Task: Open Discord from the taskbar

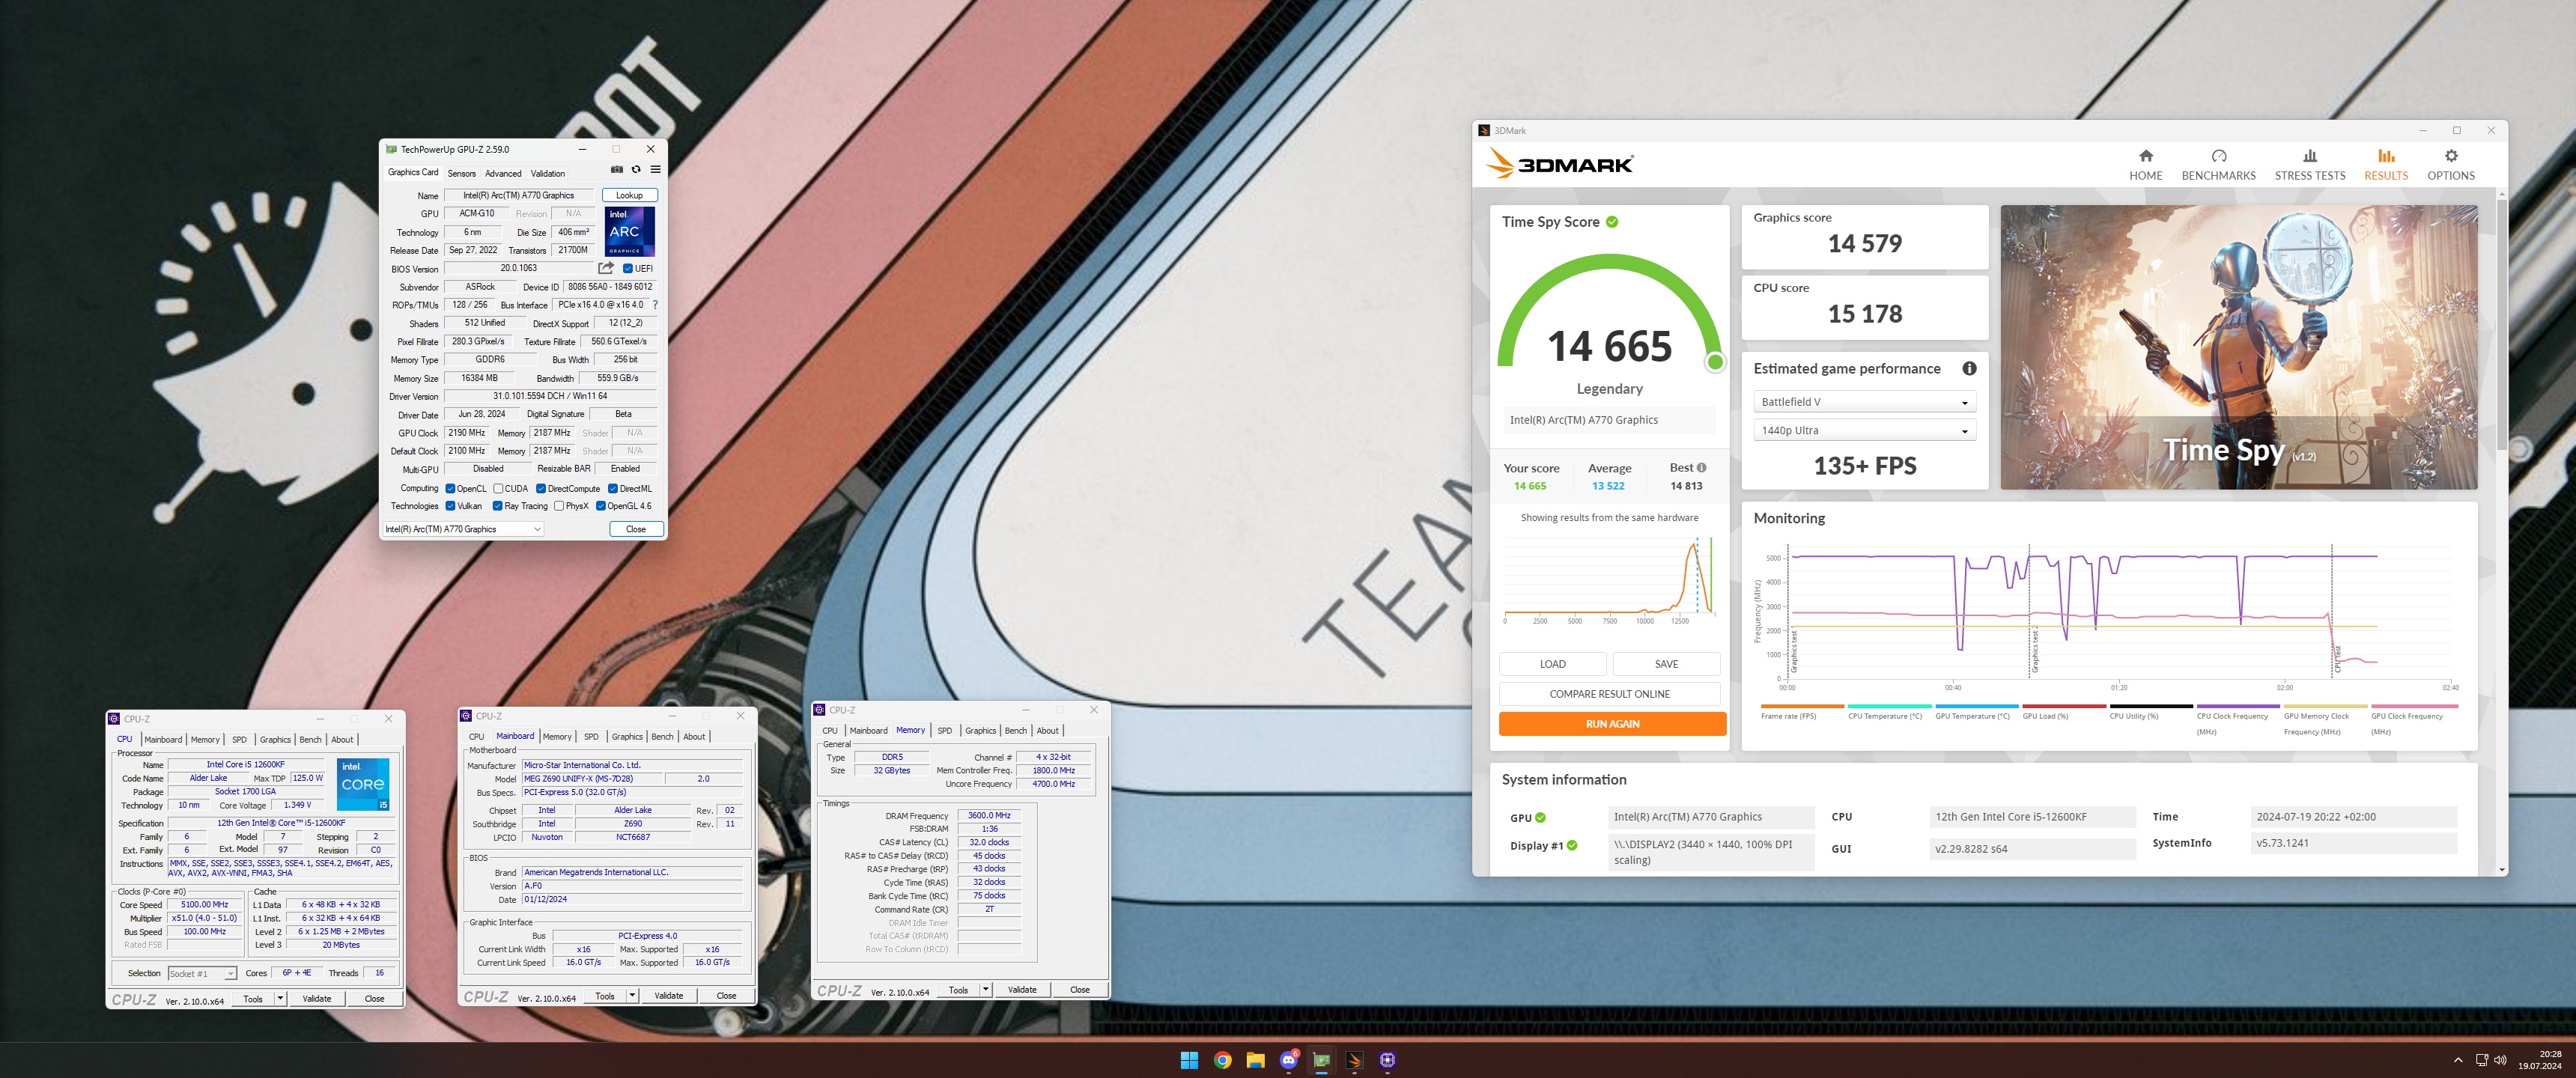Action: click(1288, 1060)
